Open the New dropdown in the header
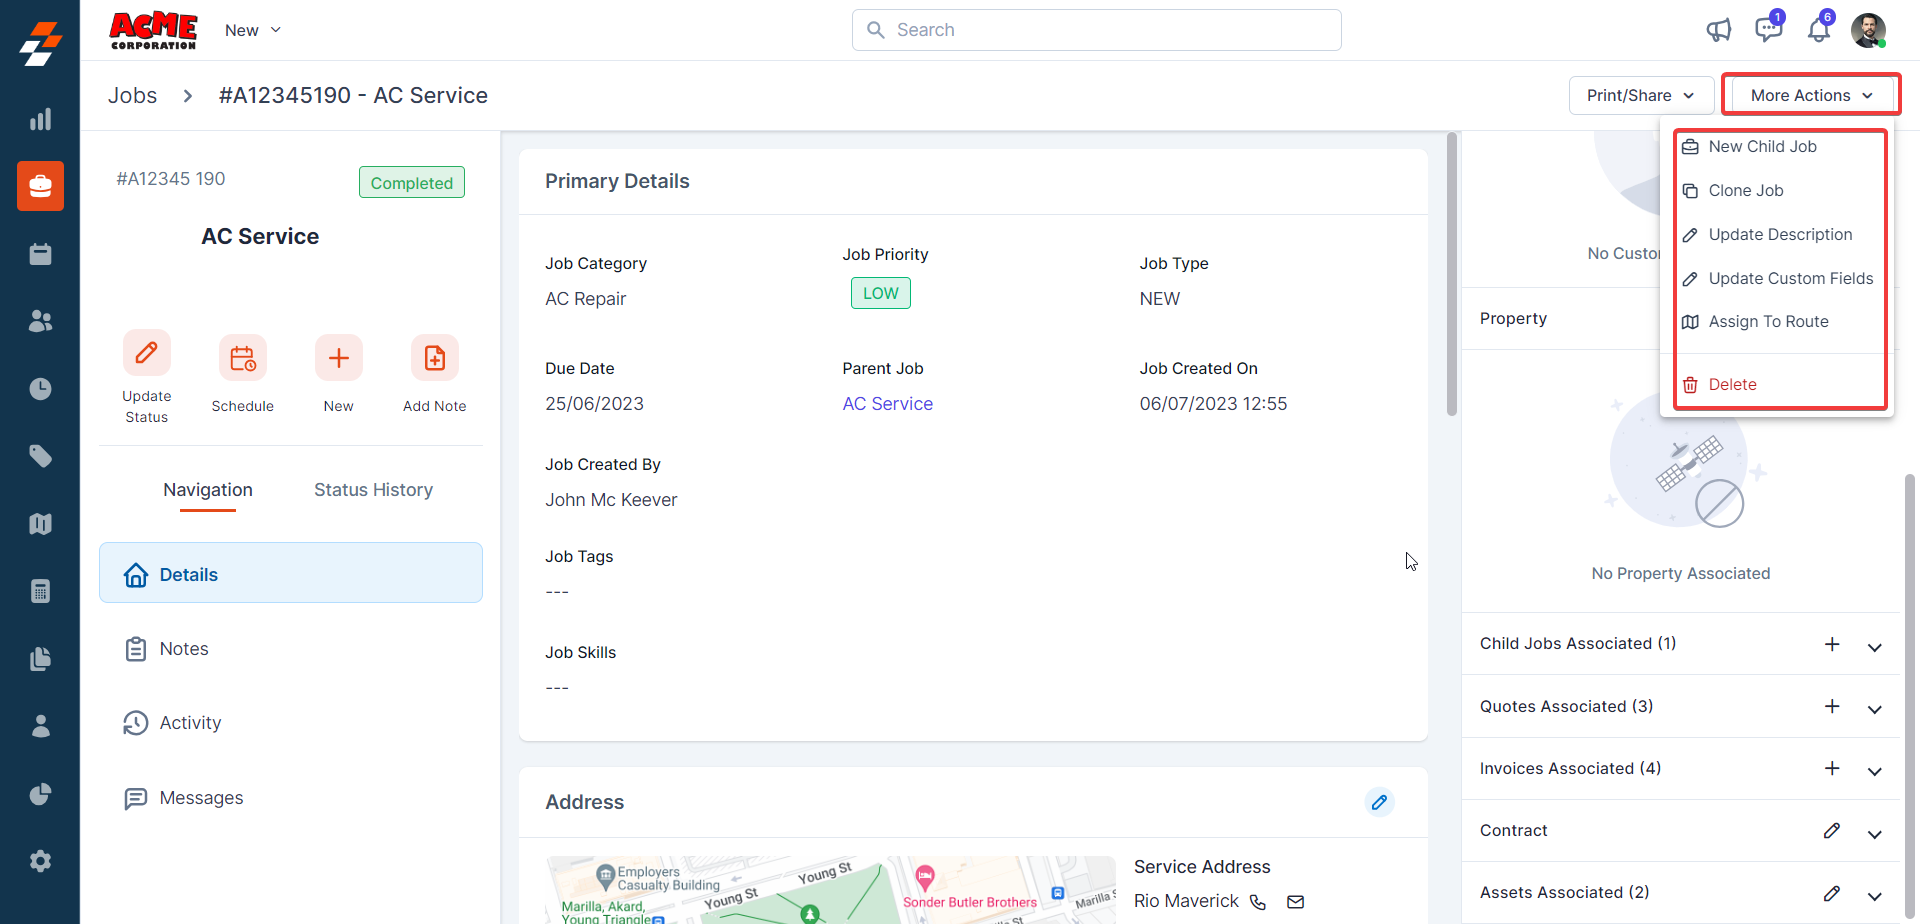The height and width of the screenshot is (924, 1920). (253, 30)
